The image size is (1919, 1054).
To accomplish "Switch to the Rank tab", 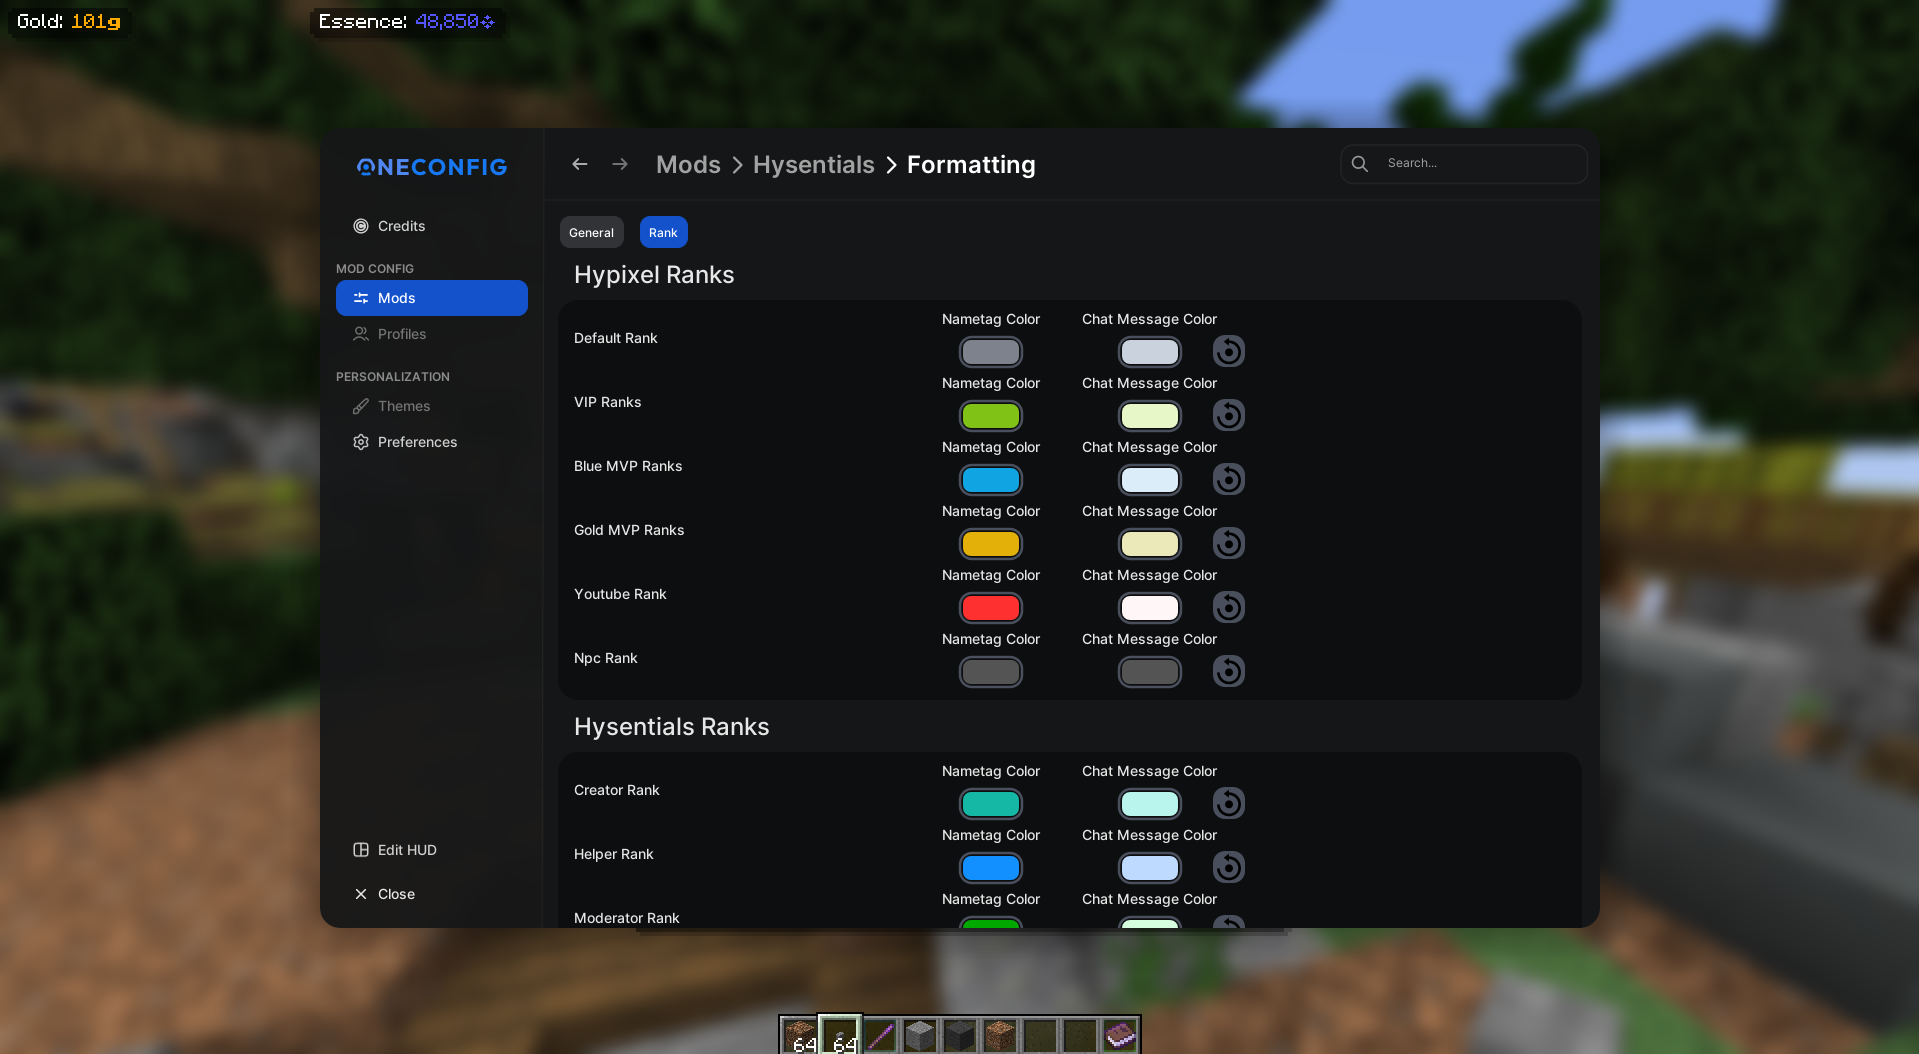I will coord(663,232).
